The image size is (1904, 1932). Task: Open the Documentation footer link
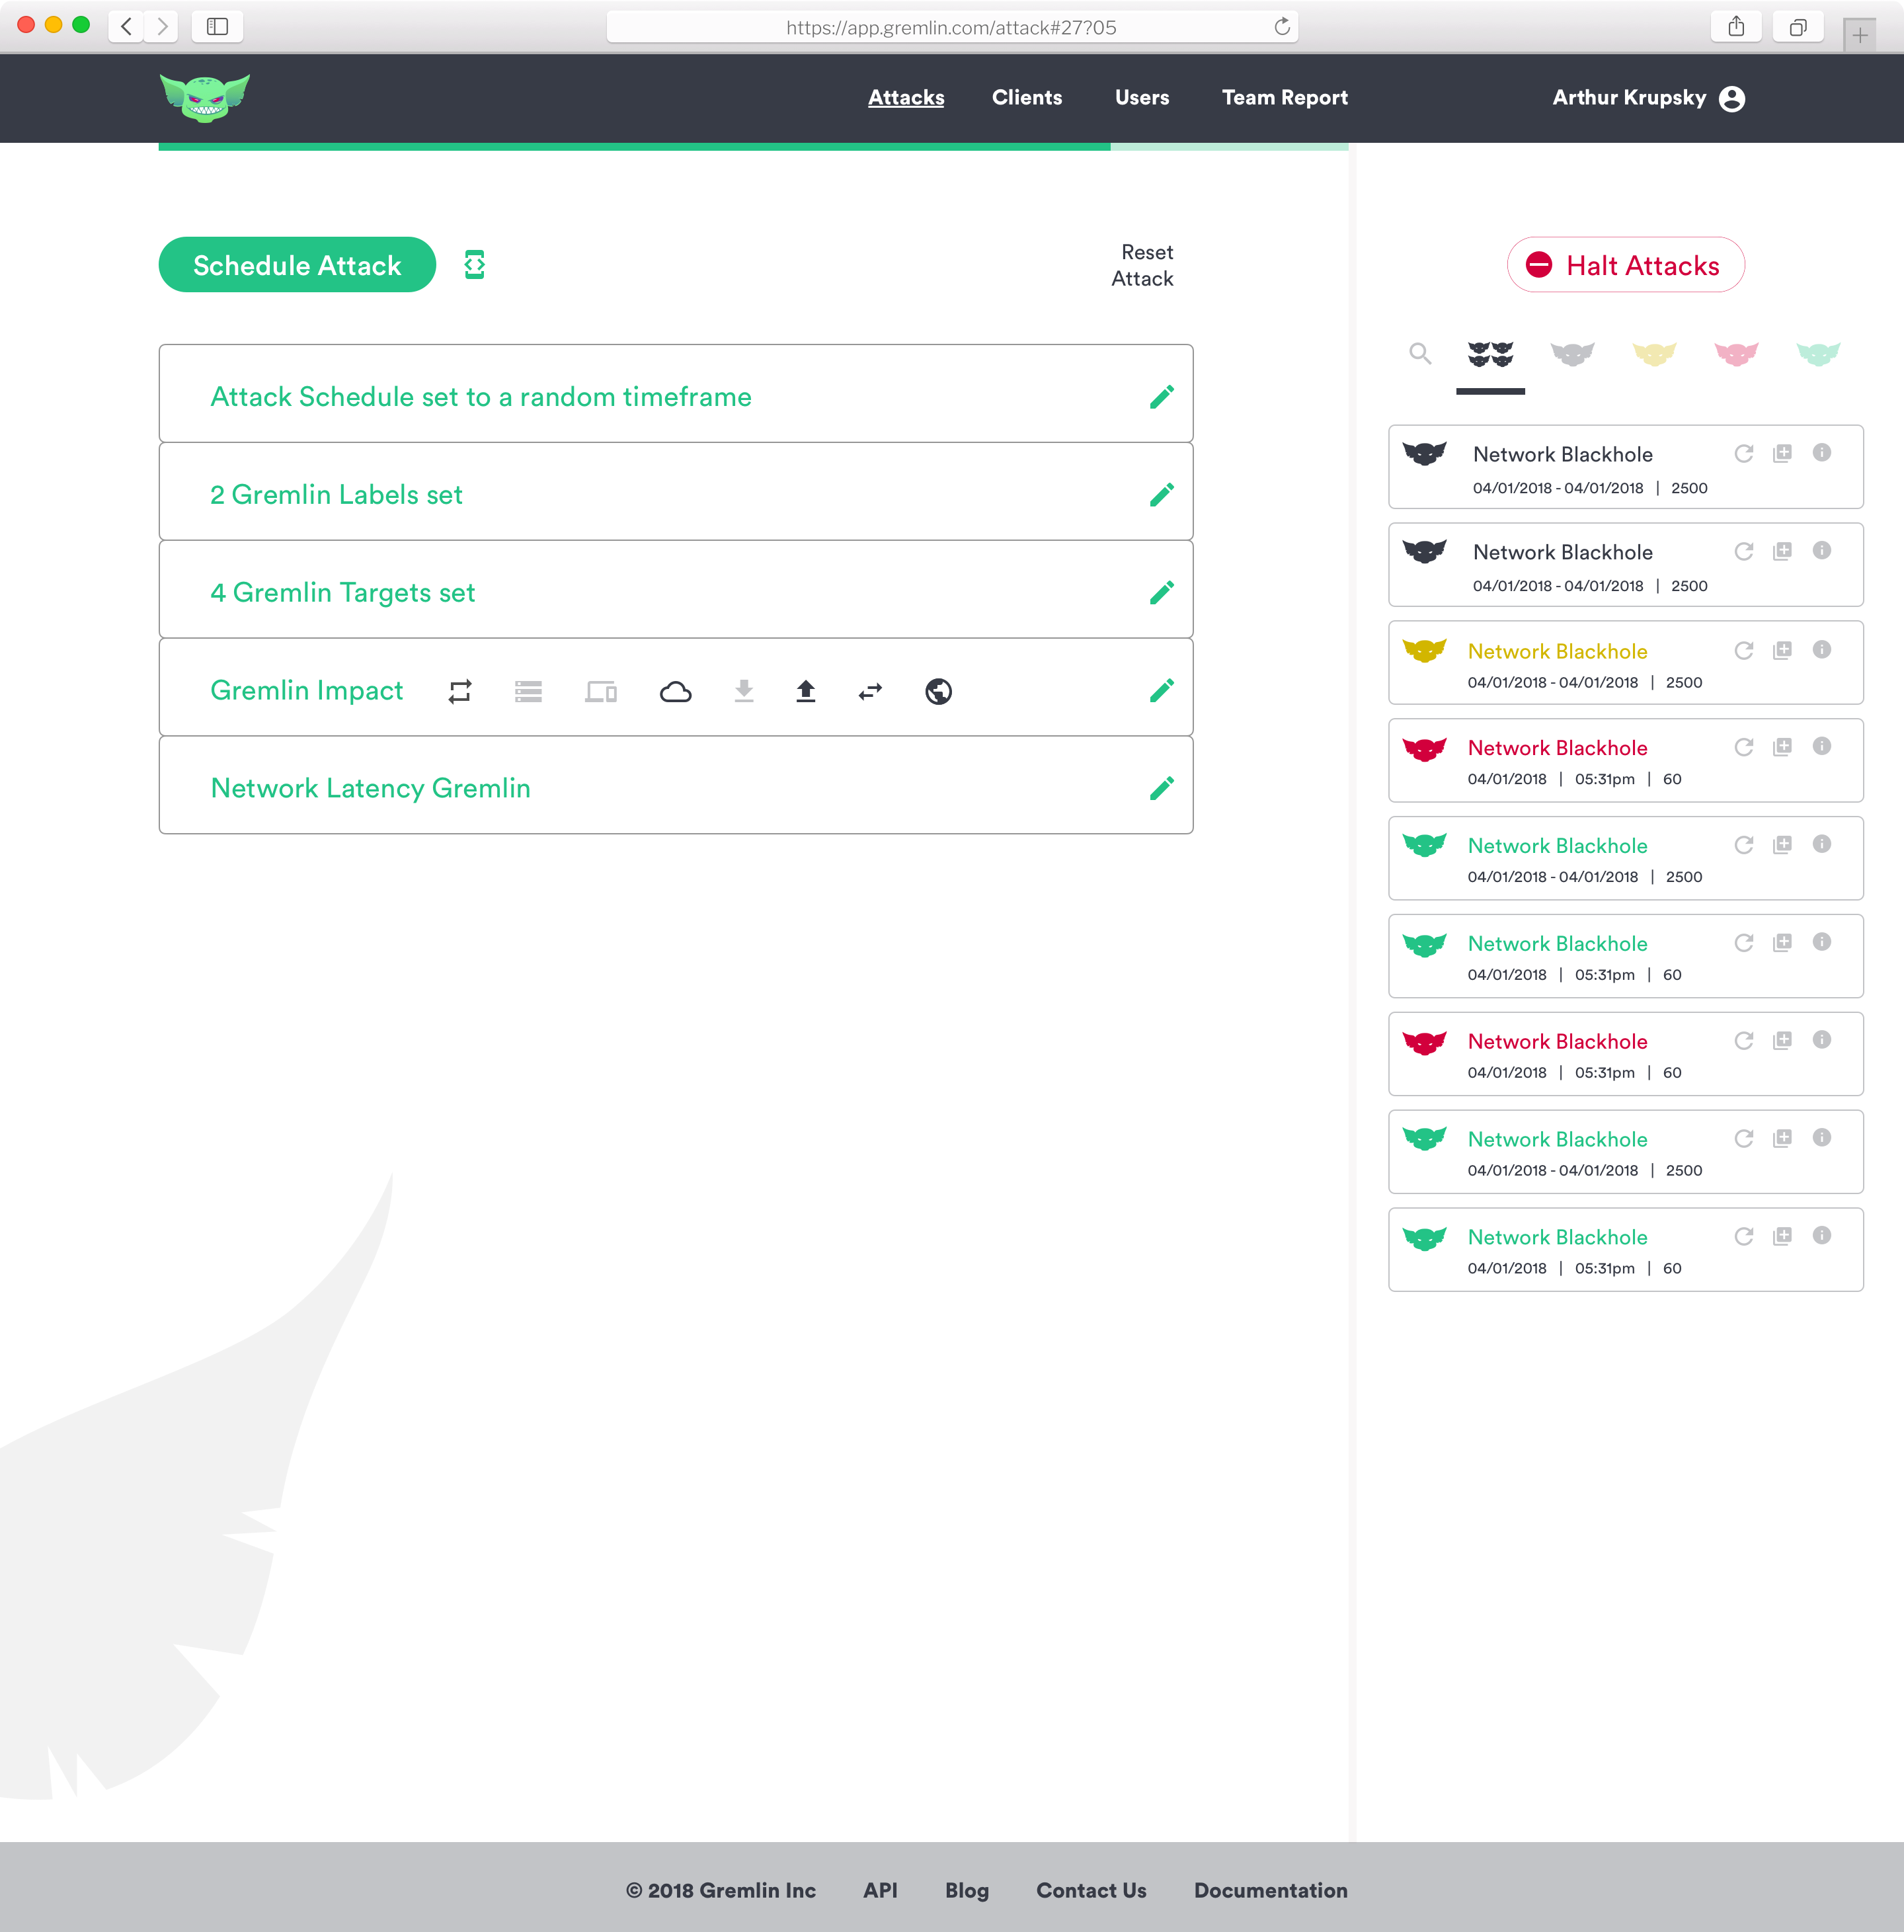(x=1271, y=1890)
